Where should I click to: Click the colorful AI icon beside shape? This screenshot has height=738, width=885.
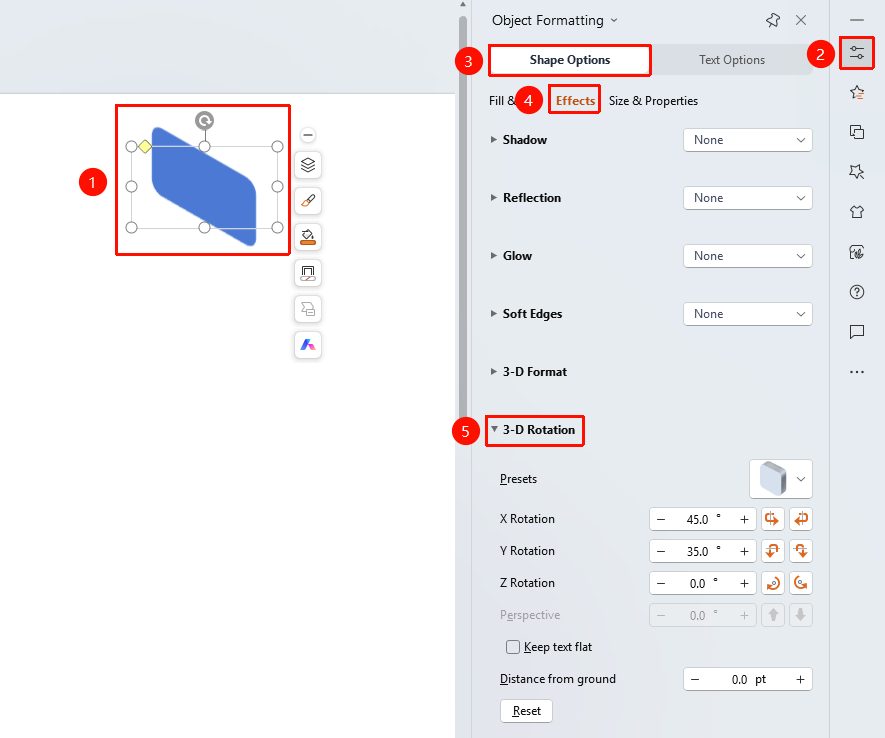(x=308, y=345)
